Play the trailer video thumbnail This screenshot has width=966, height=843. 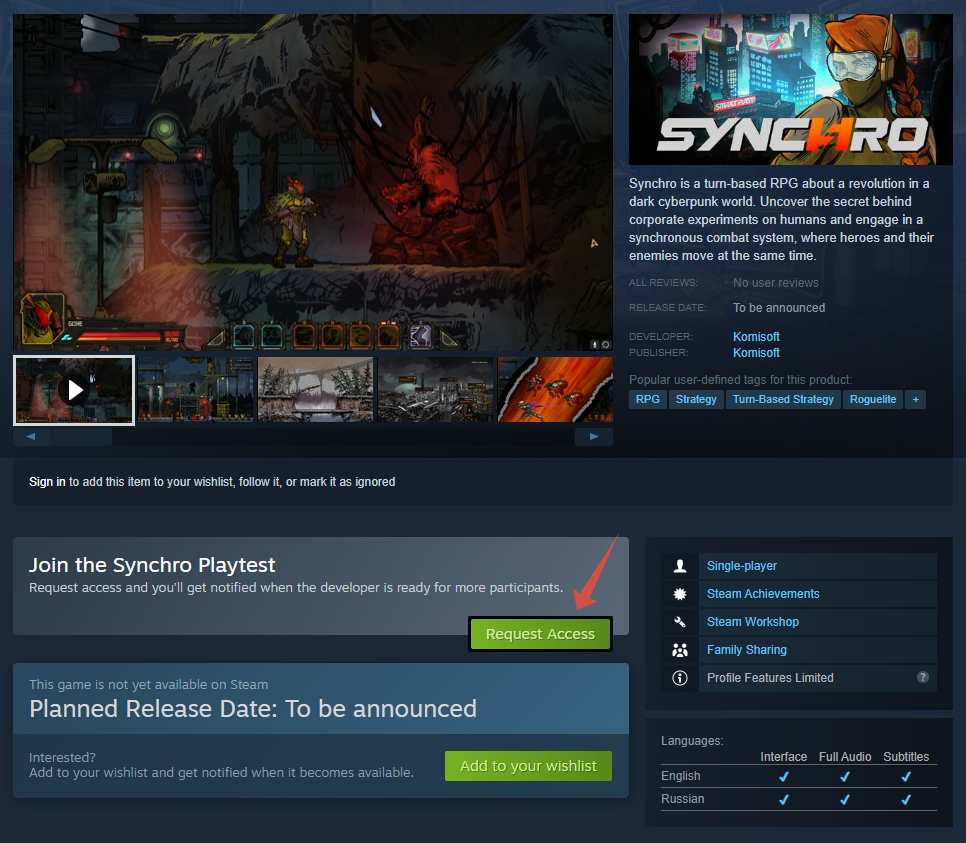(x=74, y=390)
